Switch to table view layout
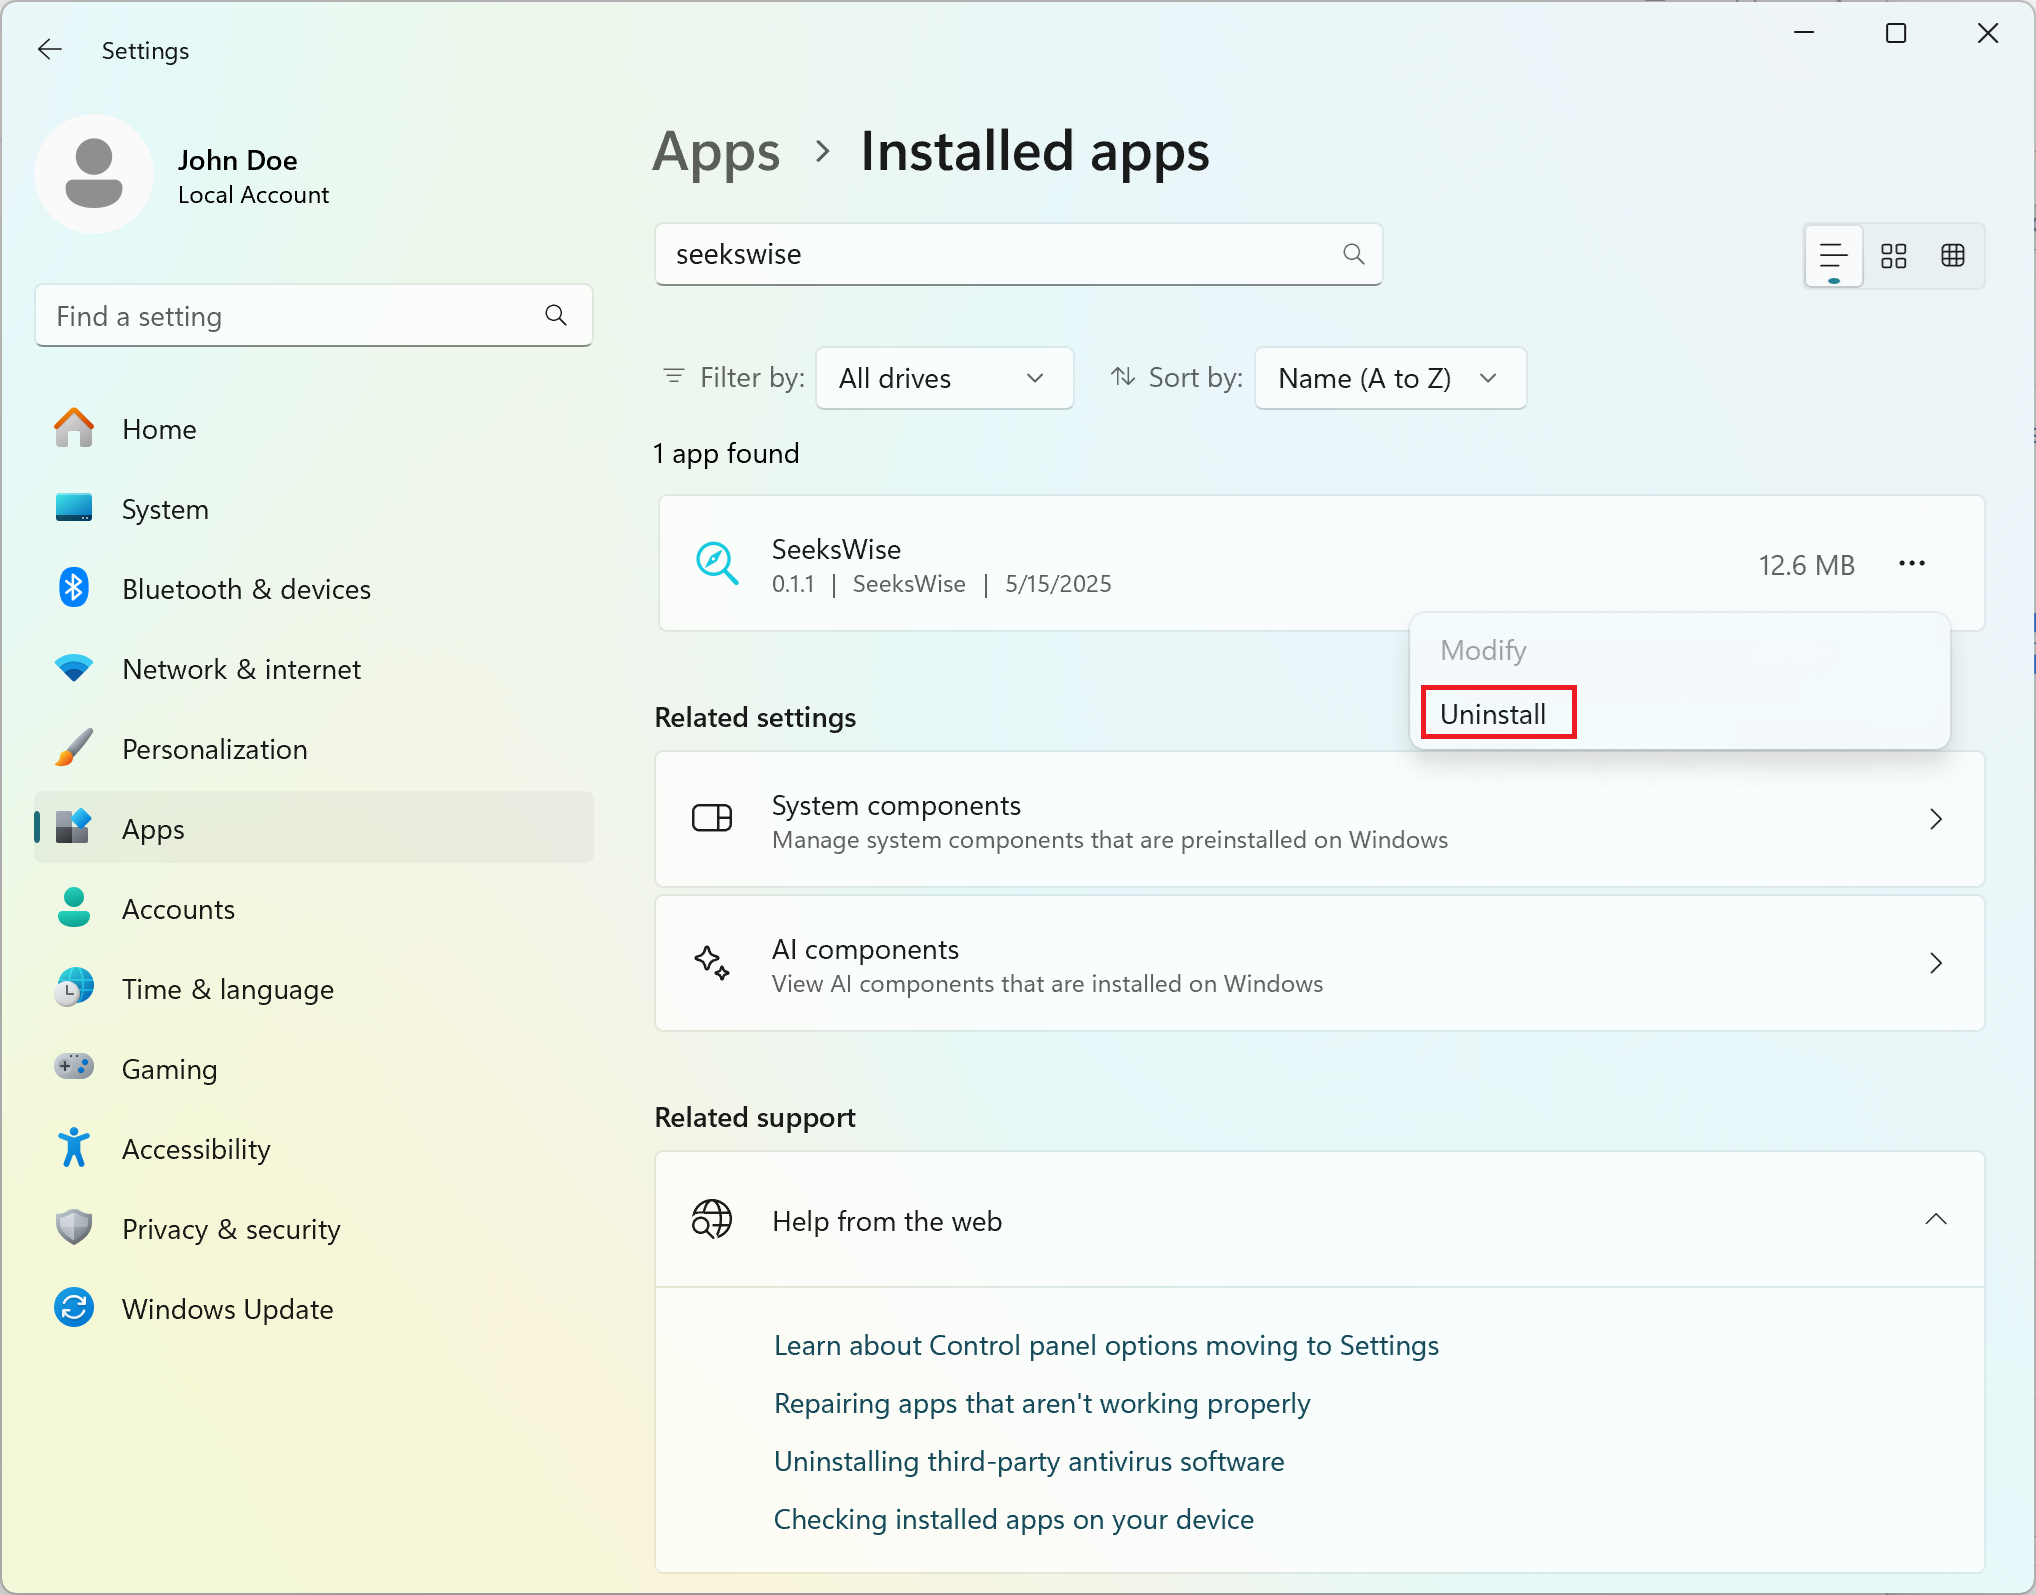This screenshot has height=1595, width=2036. pyautogui.click(x=1952, y=256)
